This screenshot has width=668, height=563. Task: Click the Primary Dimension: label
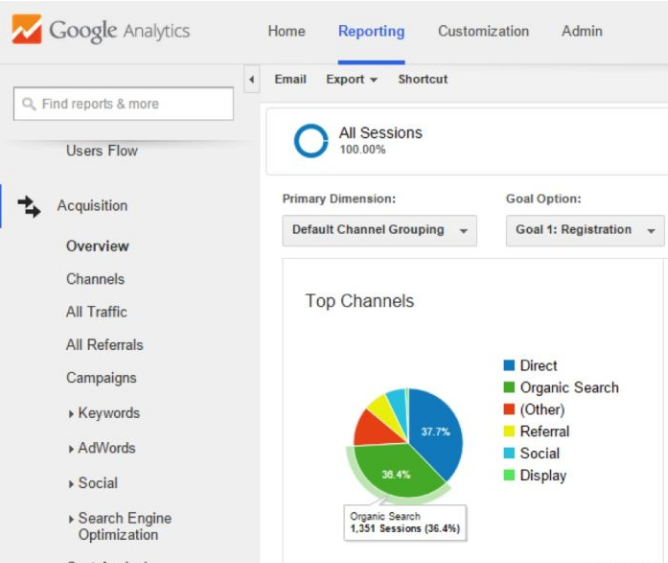tap(339, 199)
